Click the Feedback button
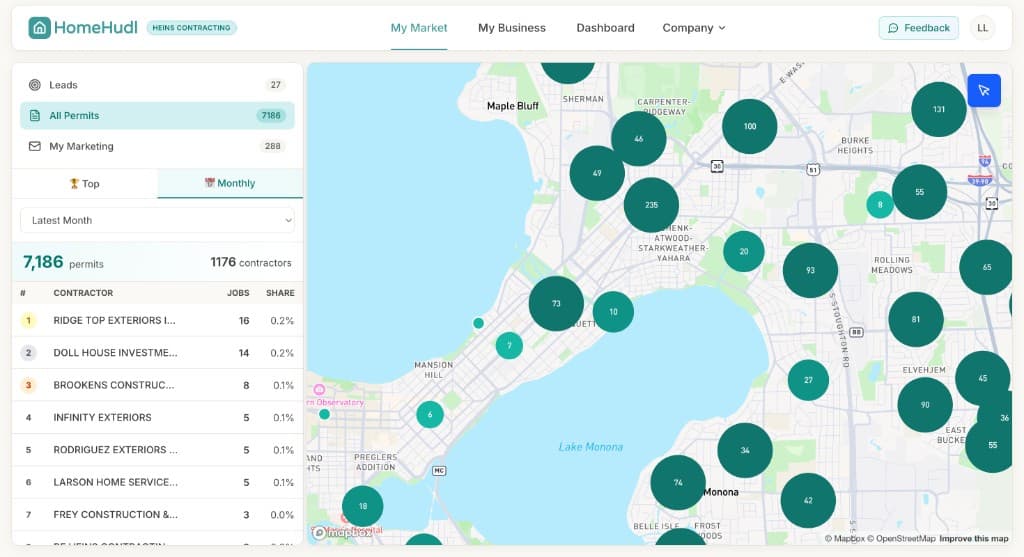The width and height of the screenshot is (1024, 557). tap(918, 28)
